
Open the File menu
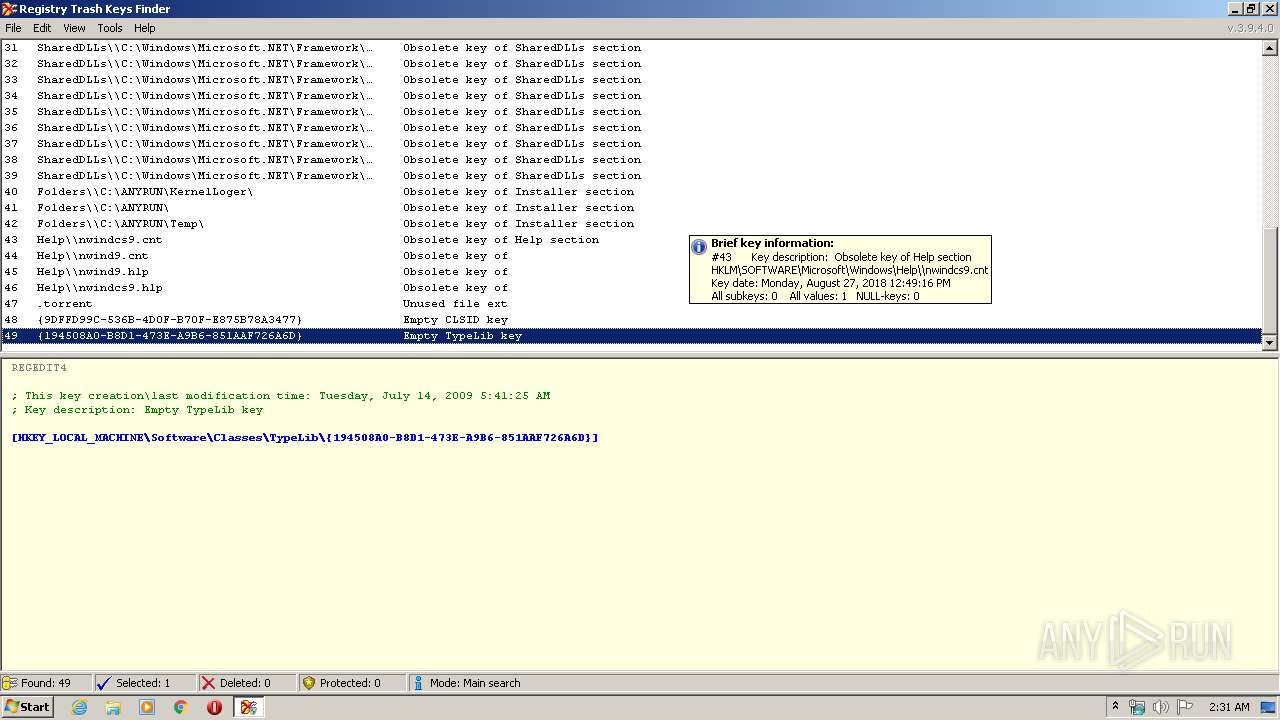[x=13, y=28]
